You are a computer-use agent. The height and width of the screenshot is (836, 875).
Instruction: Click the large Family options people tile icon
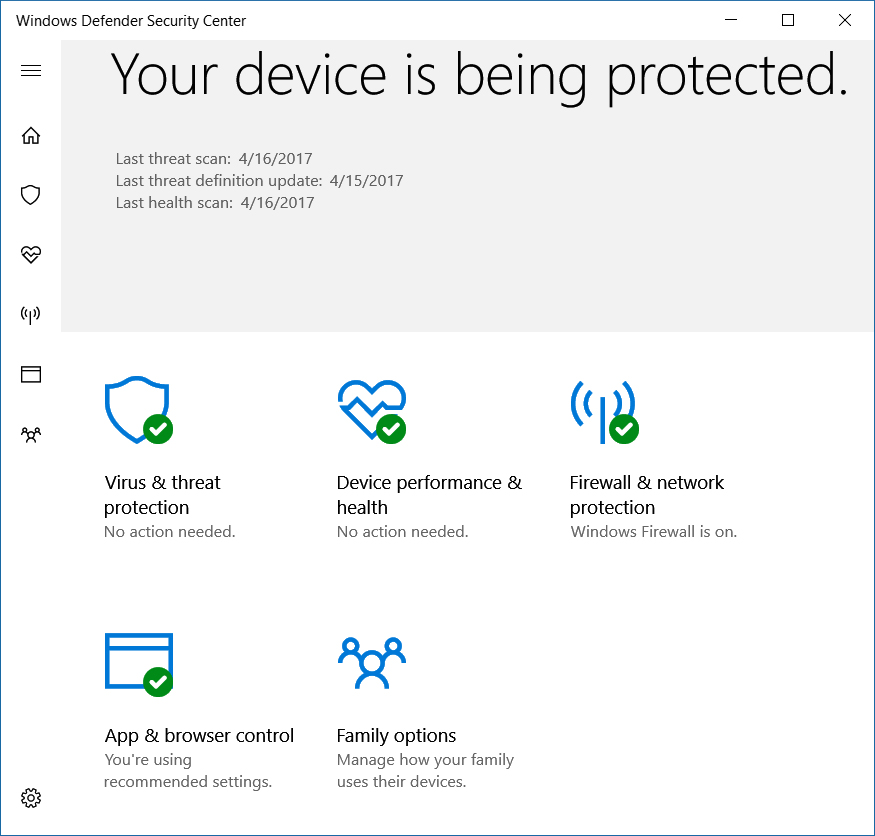tap(372, 663)
